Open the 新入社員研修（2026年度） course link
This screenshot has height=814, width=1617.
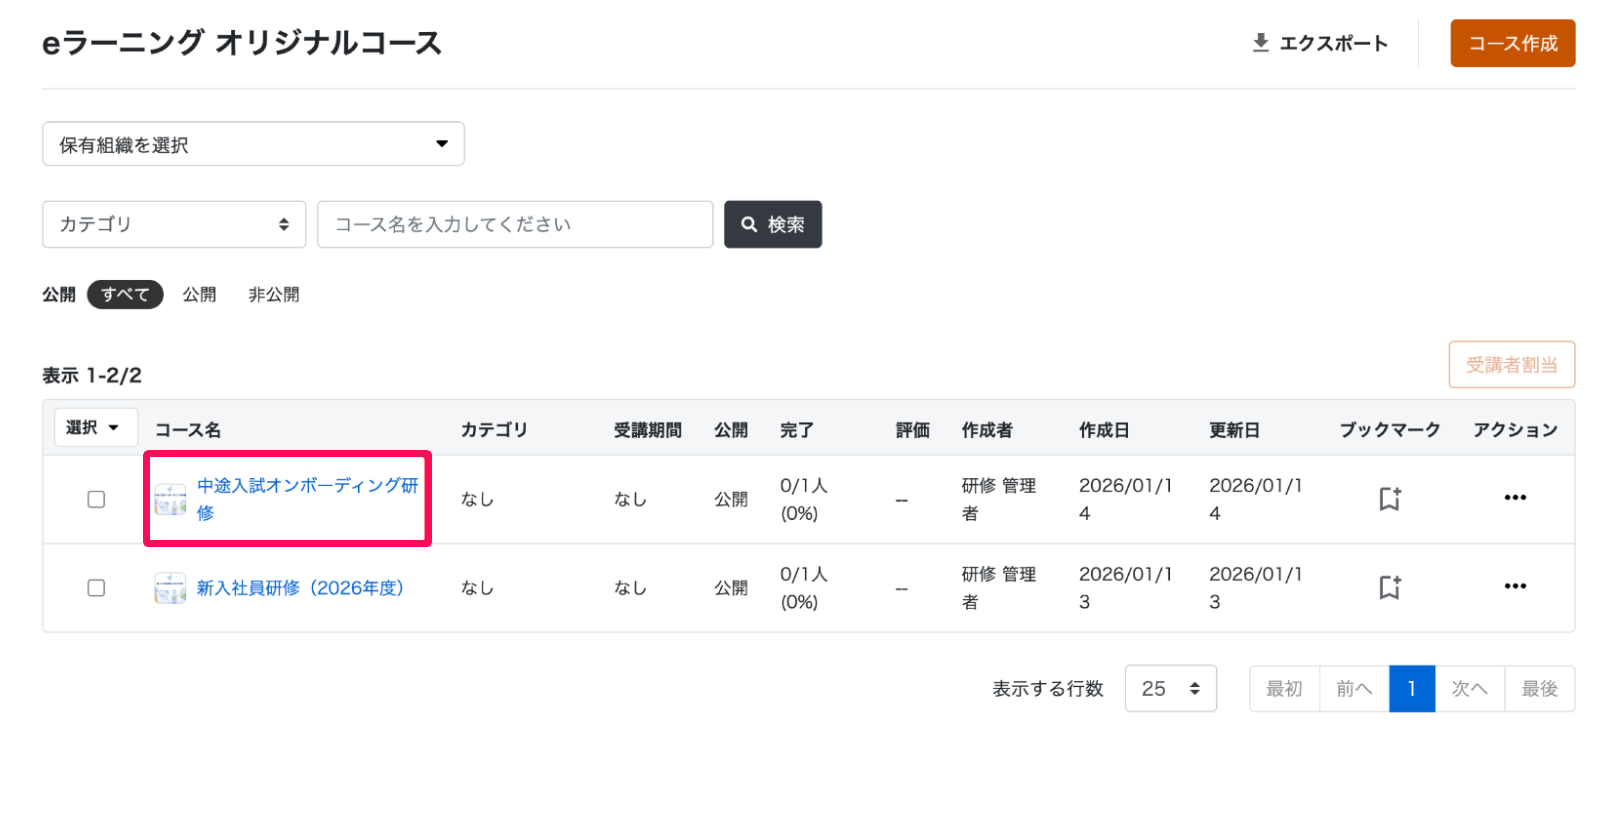tap(300, 588)
